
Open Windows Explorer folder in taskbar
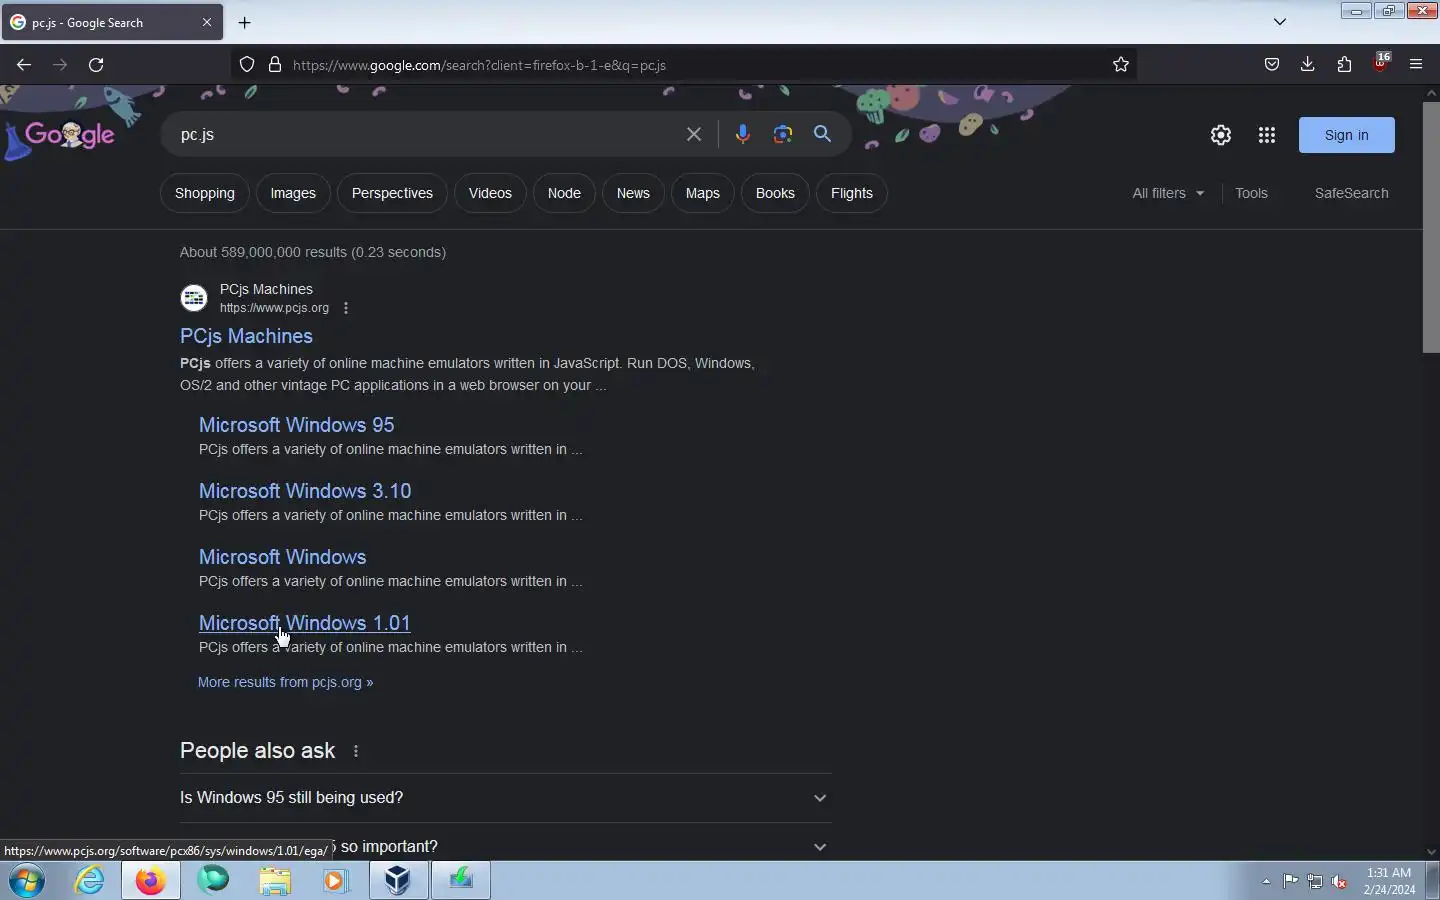[275, 881]
